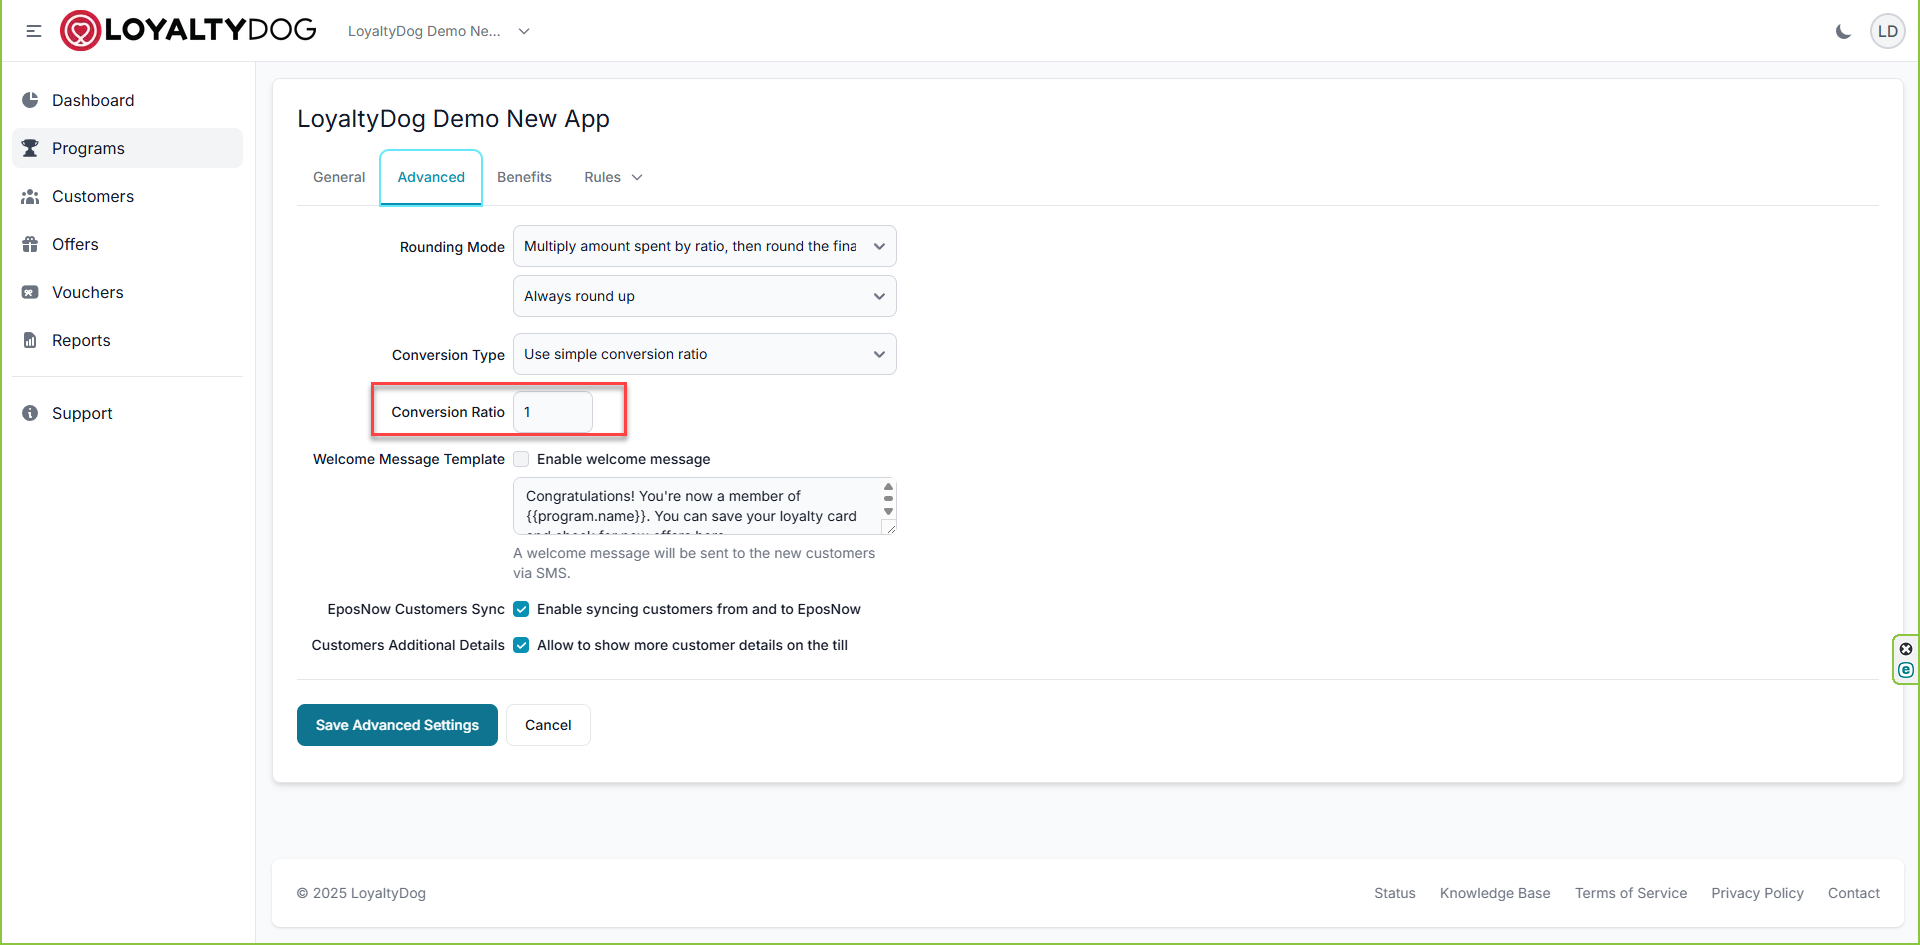Viewport: 1920px width, 945px height.
Task: Click the Conversion Ratio input field
Action: pyautogui.click(x=553, y=412)
